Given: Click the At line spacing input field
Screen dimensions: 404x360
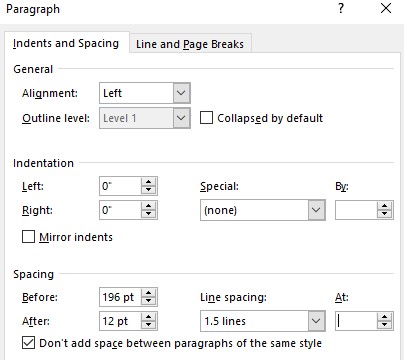Looking at the screenshot, I should pos(356,321).
